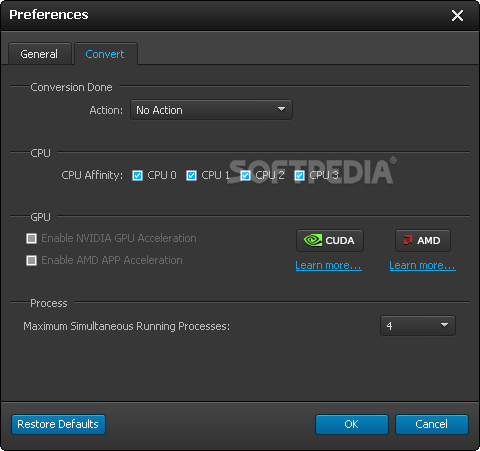The width and height of the screenshot is (480, 451).
Task: Uncheck the CPU 0 affinity checkbox
Action: [137, 175]
